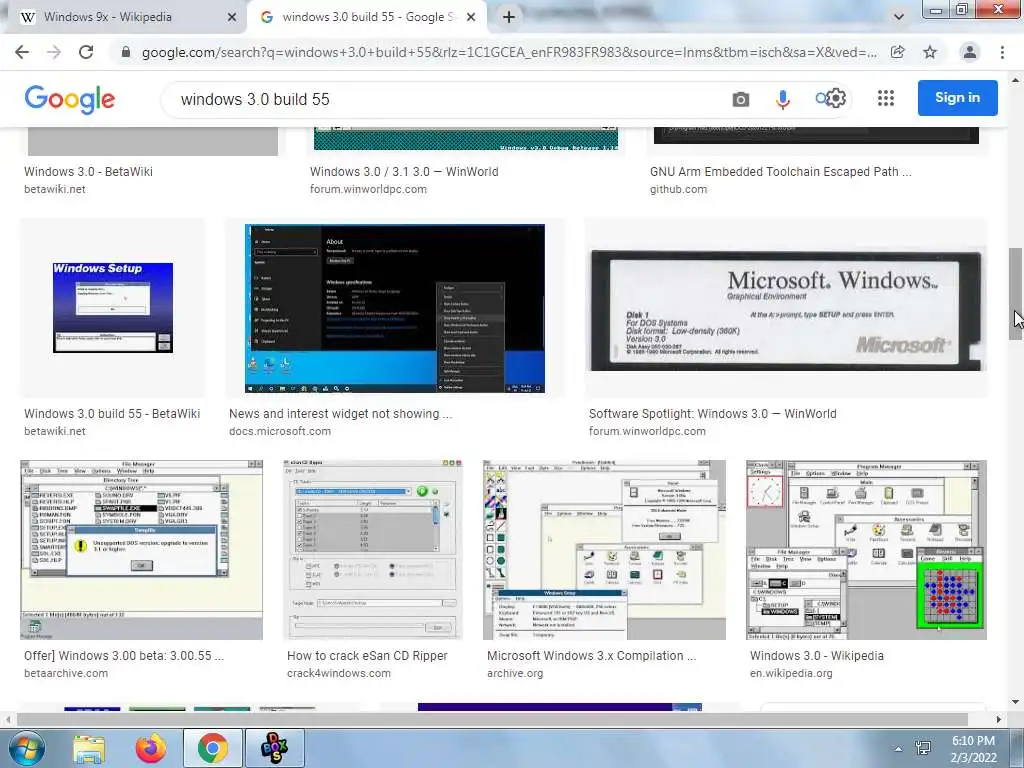Viewport: 1024px width, 768px height.
Task: Expand the tab search dropdown arrow
Action: [x=899, y=18]
